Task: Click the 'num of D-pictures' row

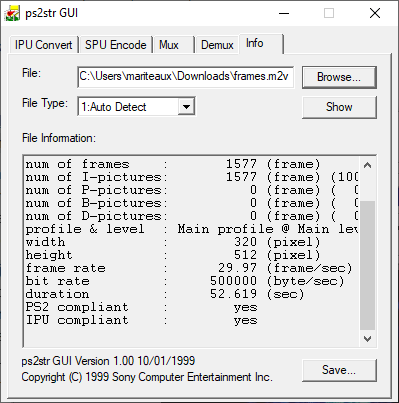Action: tap(192, 216)
